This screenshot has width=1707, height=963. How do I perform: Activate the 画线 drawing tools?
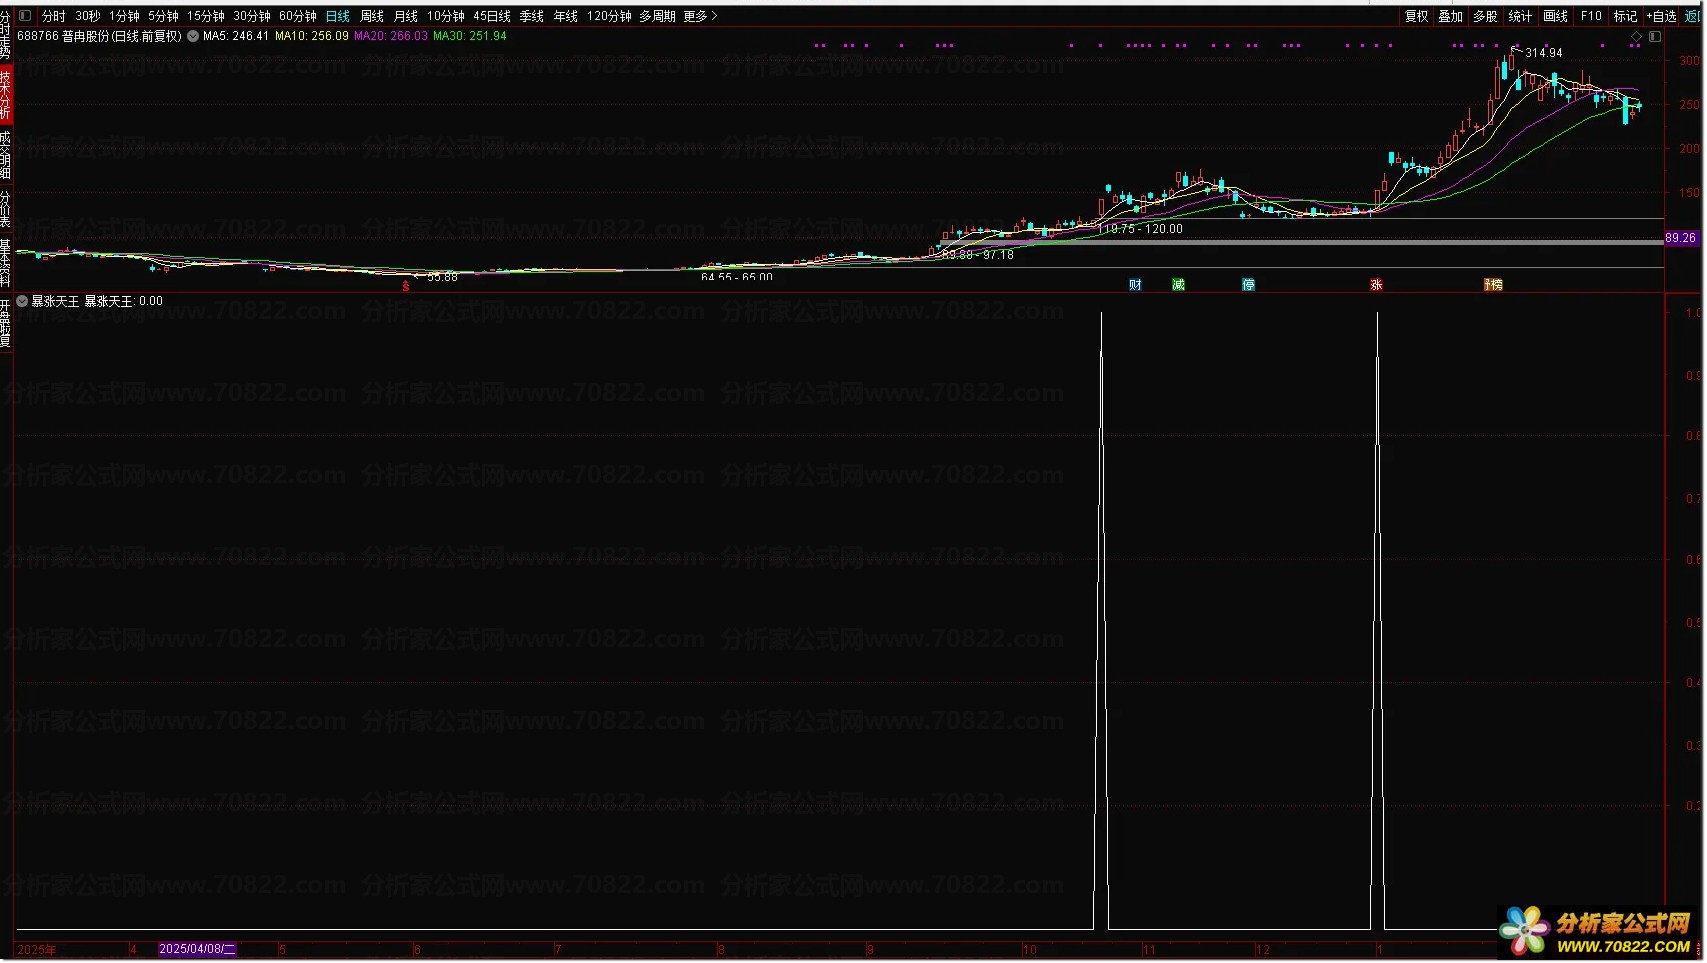(x=1556, y=16)
